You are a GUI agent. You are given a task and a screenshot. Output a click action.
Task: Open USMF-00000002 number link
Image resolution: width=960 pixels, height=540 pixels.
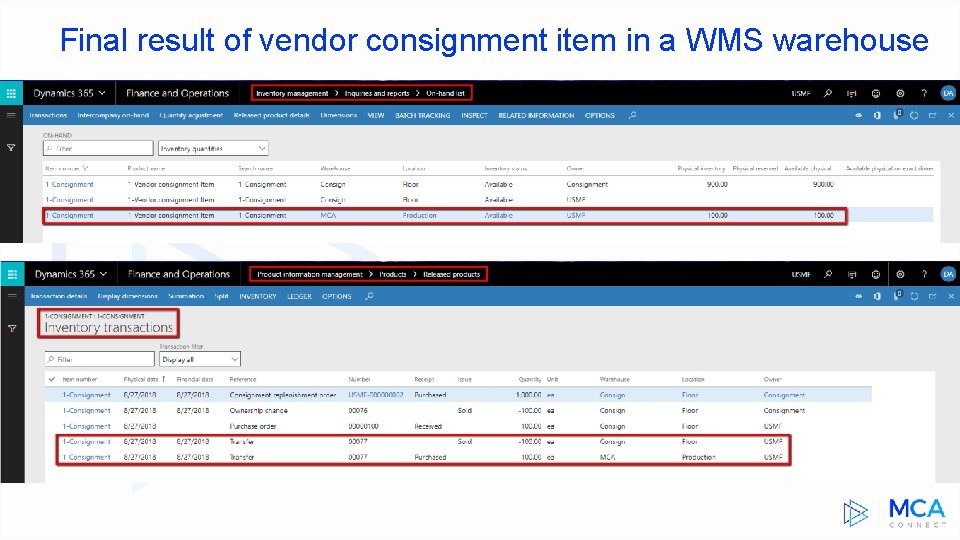pos(376,395)
